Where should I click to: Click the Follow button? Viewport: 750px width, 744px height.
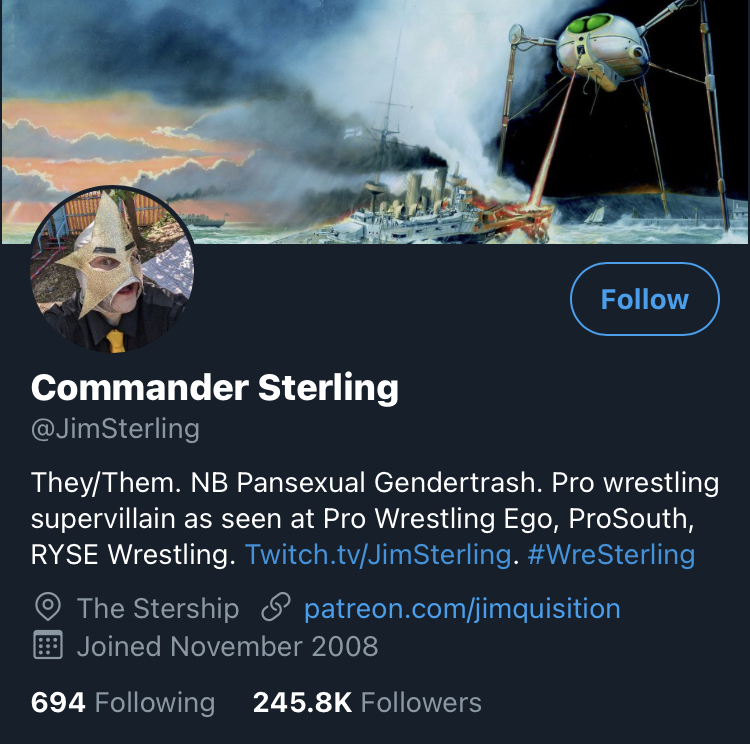coord(644,299)
